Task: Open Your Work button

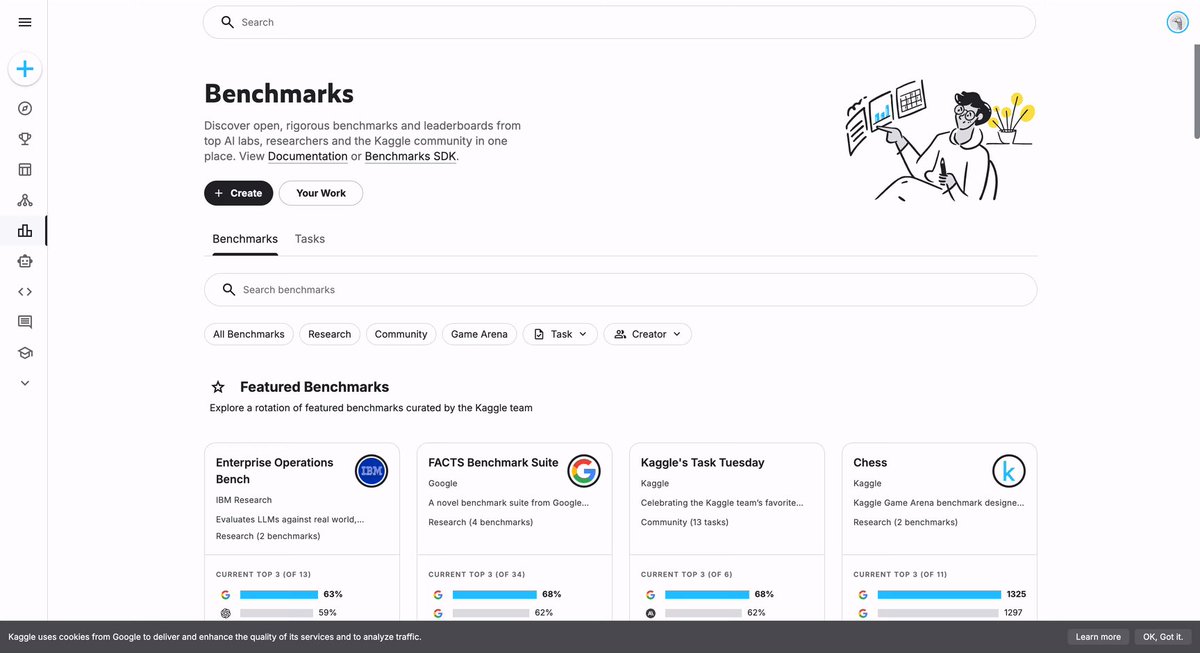Action: click(321, 193)
